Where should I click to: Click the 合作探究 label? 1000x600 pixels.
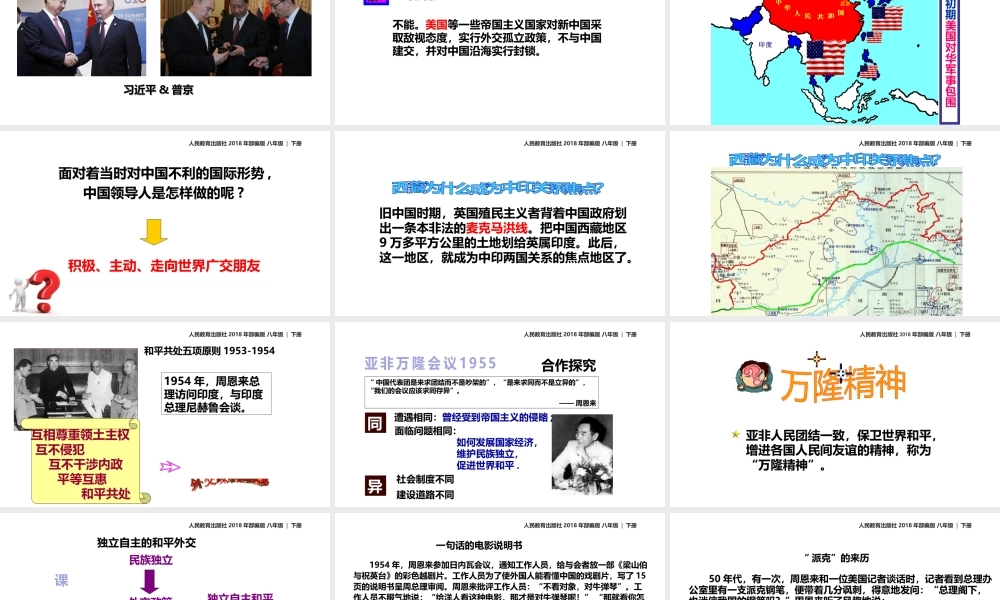568,365
